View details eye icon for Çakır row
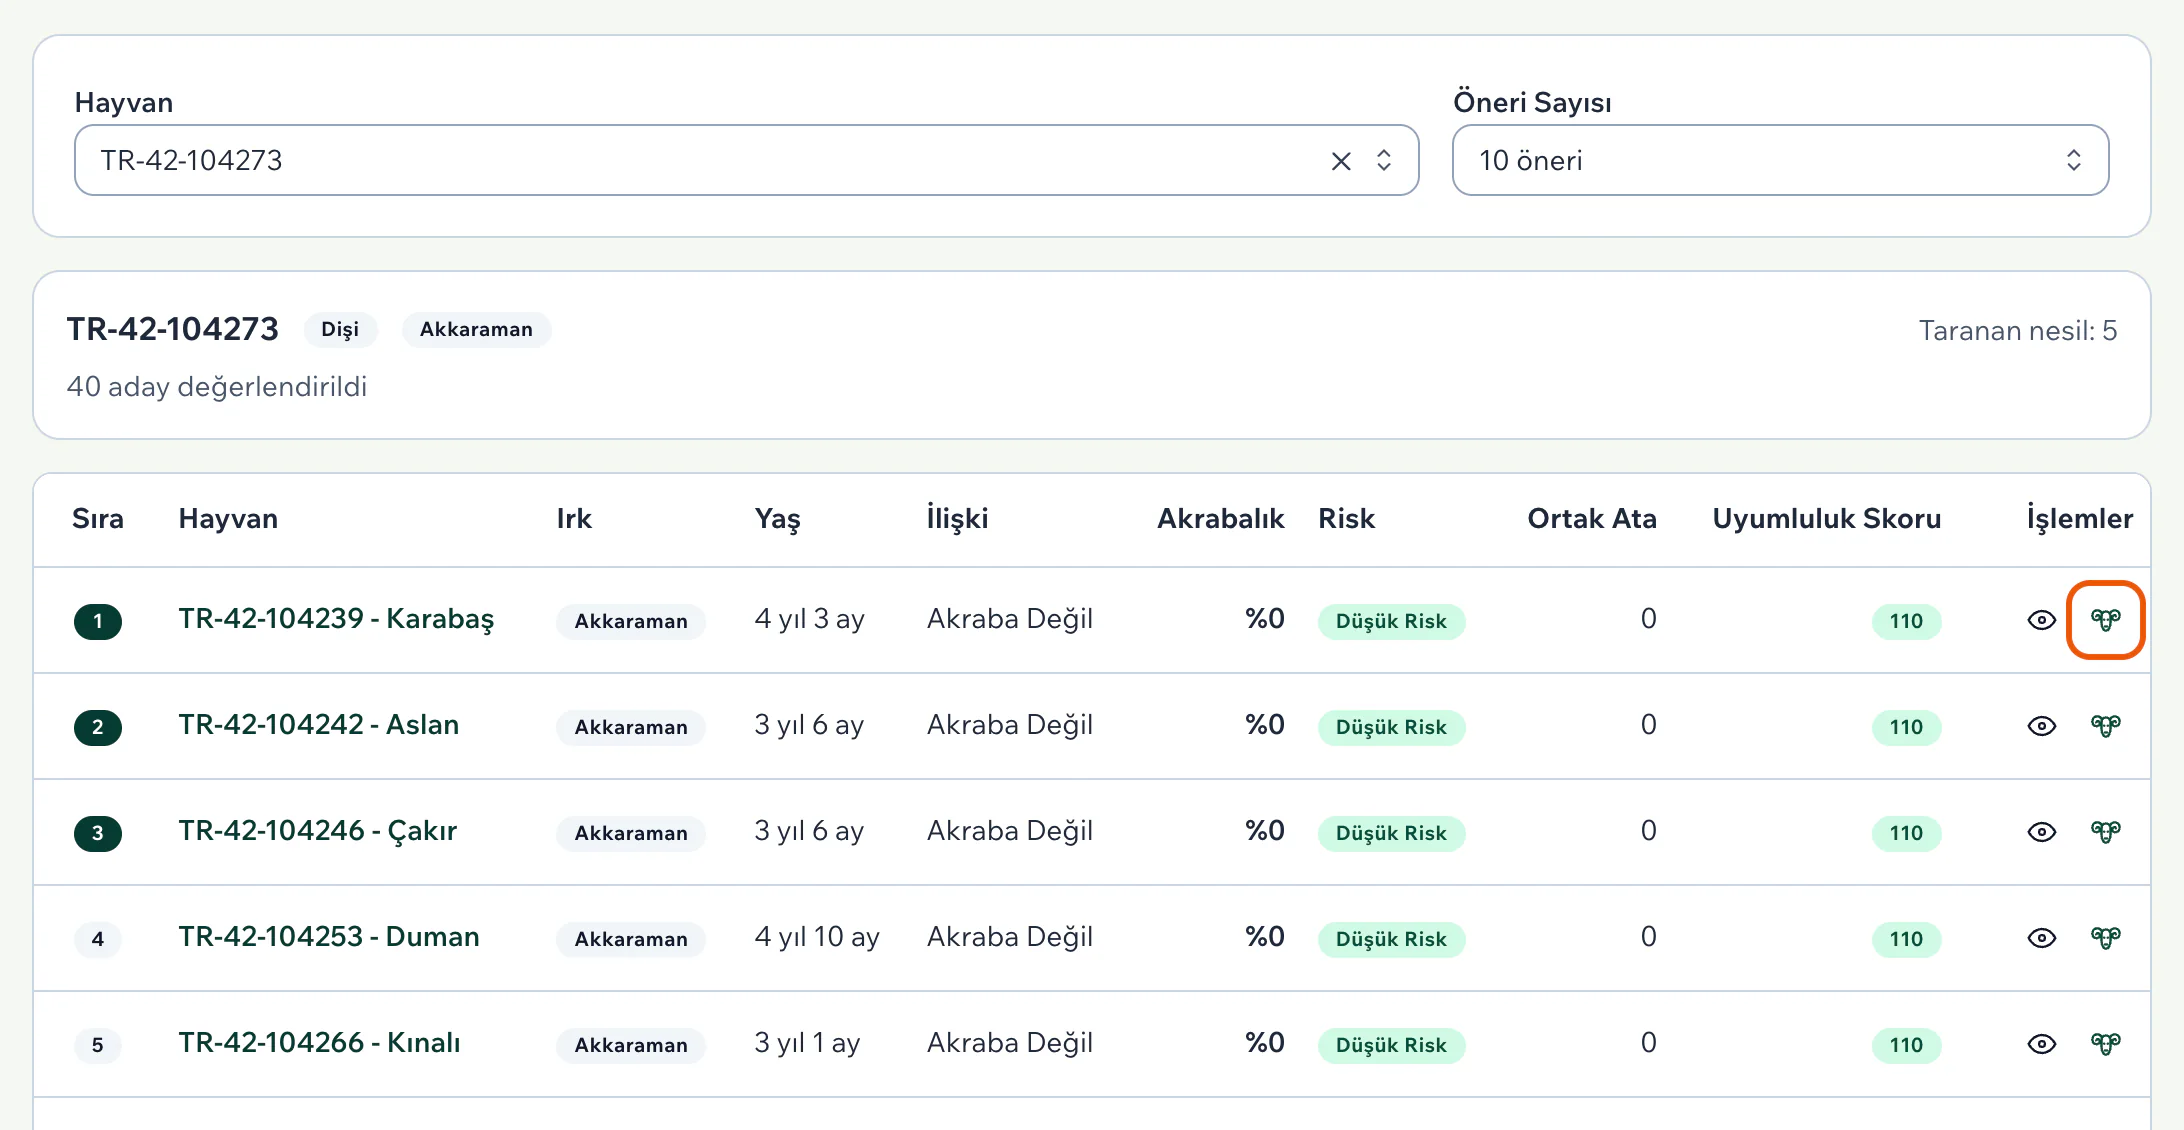Image resolution: width=2184 pixels, height=1130 pixels. pyautogui.click(x=2041, y=832)
